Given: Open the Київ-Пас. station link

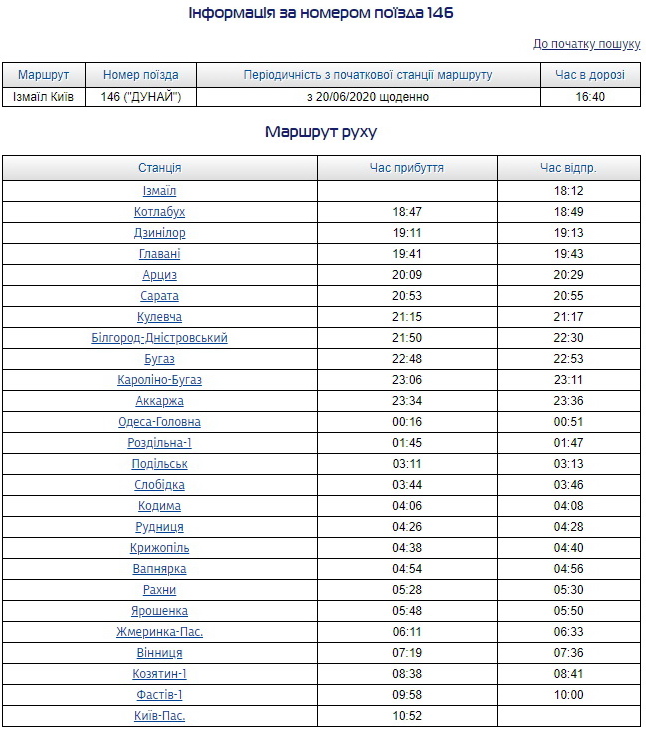Looking at the screenshot, I should pos(160,716).
